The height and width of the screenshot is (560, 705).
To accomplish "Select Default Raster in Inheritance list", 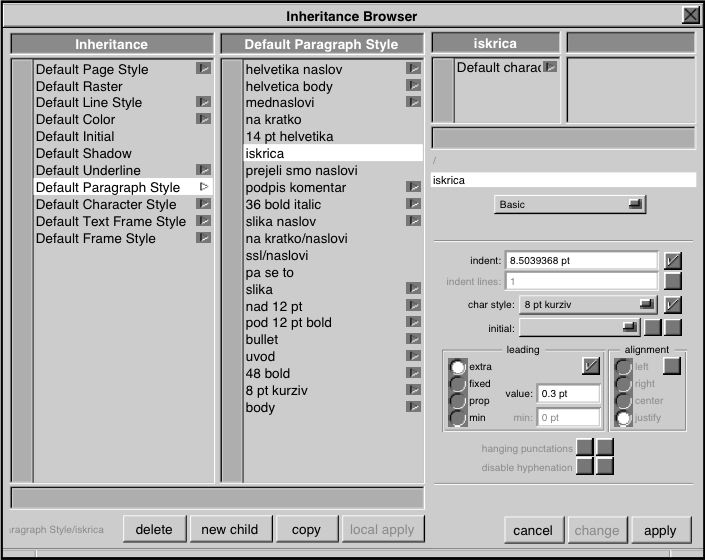I will (123, 86).
